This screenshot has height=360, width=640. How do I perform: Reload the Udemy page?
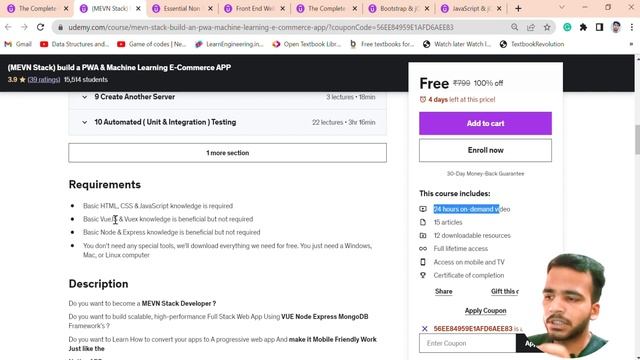pos(40,27)
